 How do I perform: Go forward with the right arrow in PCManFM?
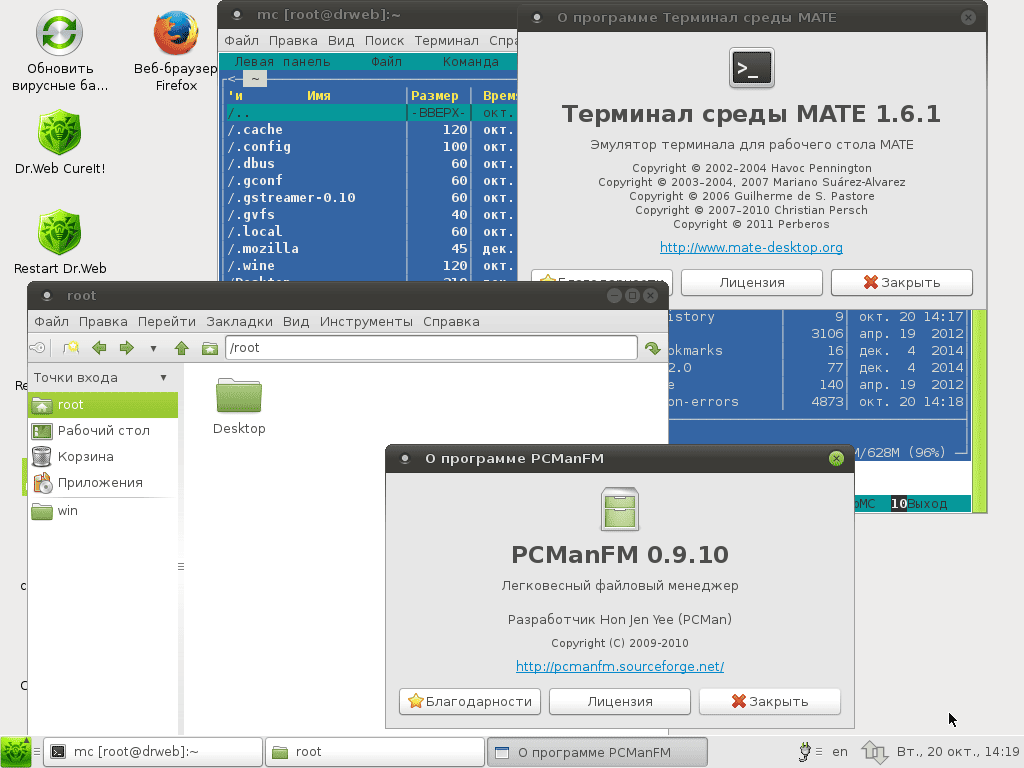(127, 348)
